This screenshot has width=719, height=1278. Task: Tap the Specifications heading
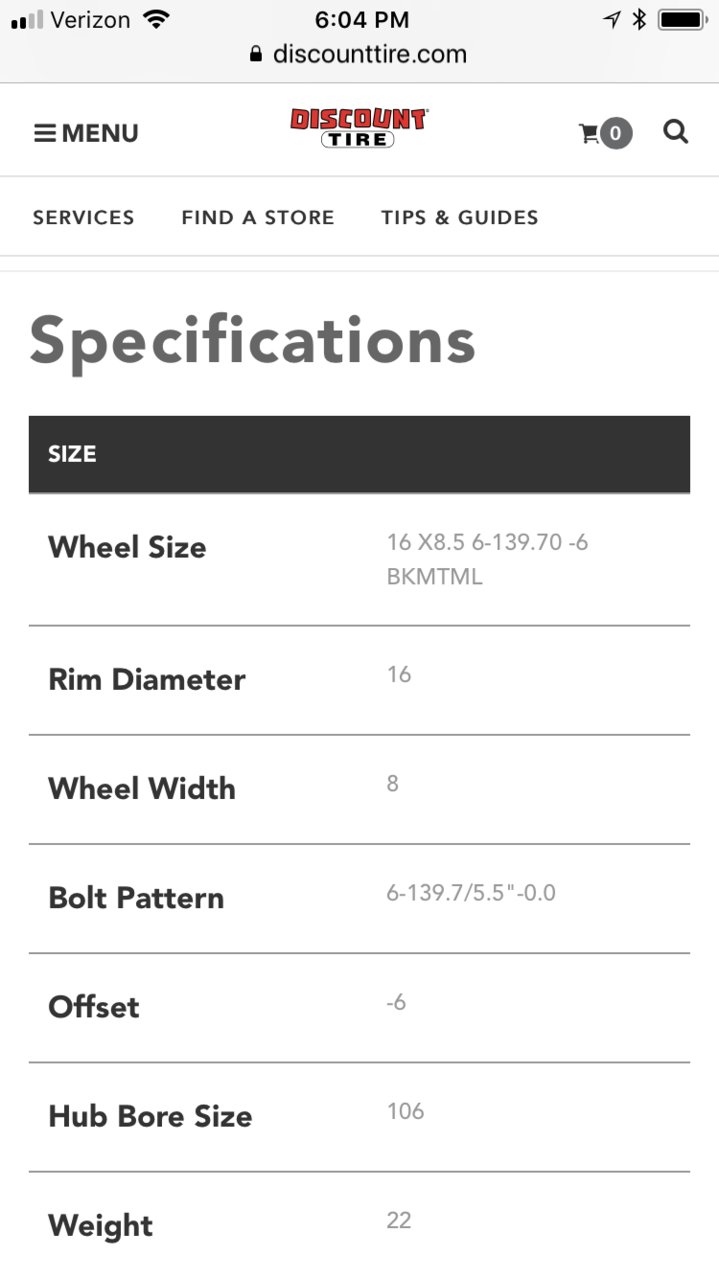pyautogui.click(x=252, y=340)
